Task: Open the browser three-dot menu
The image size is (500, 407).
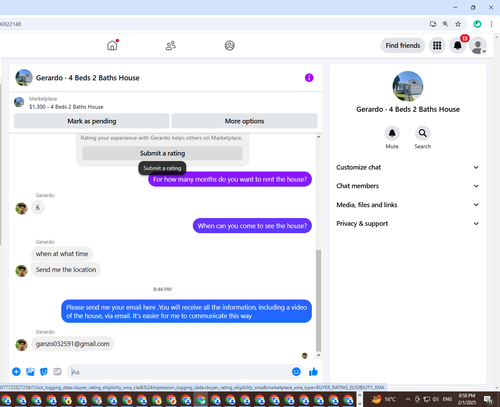Action: [x=491, y=24]
